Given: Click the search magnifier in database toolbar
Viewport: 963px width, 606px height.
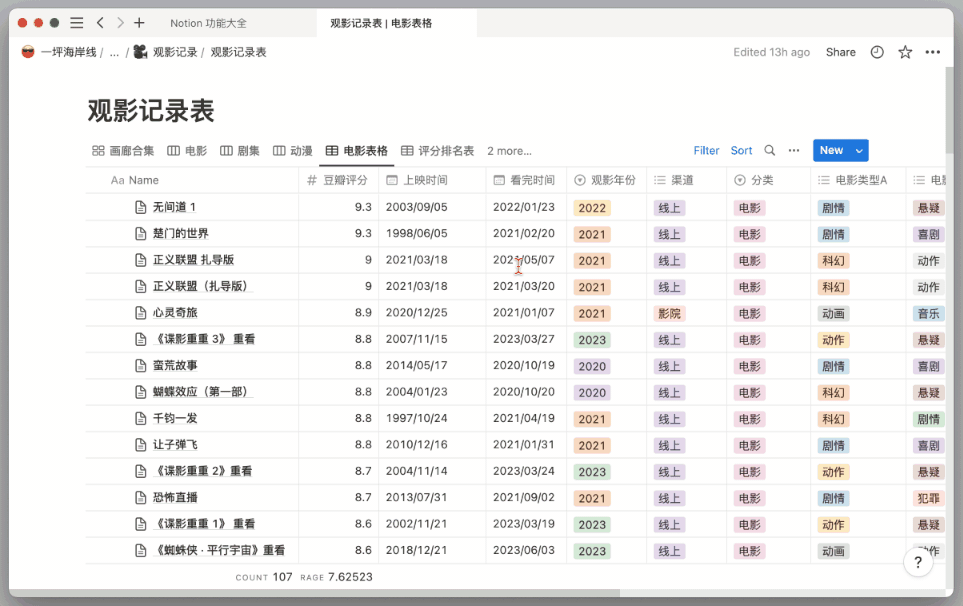Looking at the screenshot, I should pos(770,150).
